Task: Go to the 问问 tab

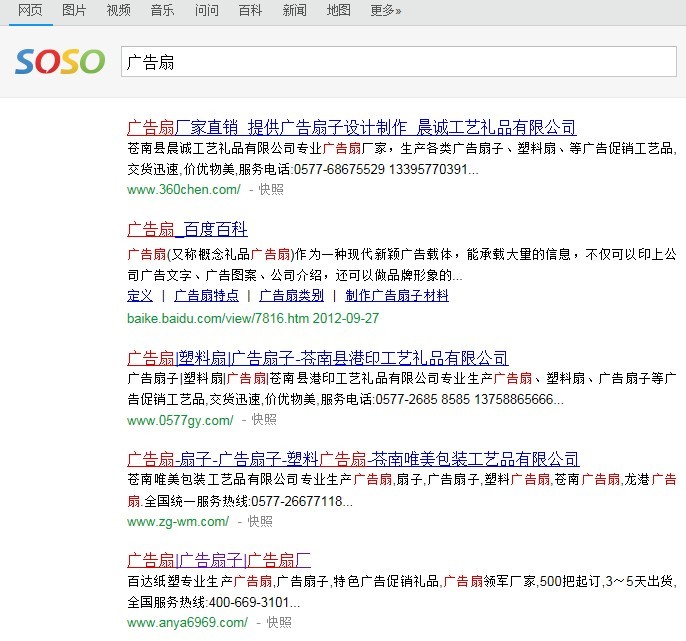Action: [x=207, y=11]
